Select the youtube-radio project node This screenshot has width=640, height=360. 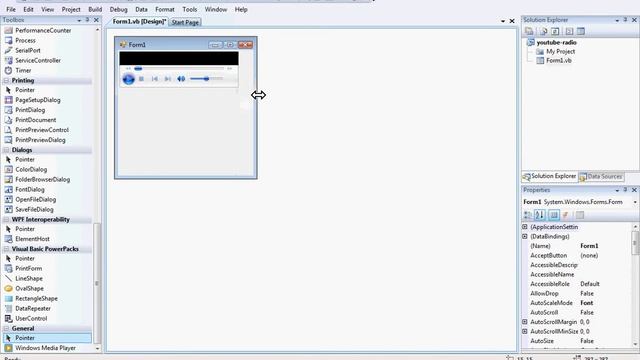coord(556,42)
